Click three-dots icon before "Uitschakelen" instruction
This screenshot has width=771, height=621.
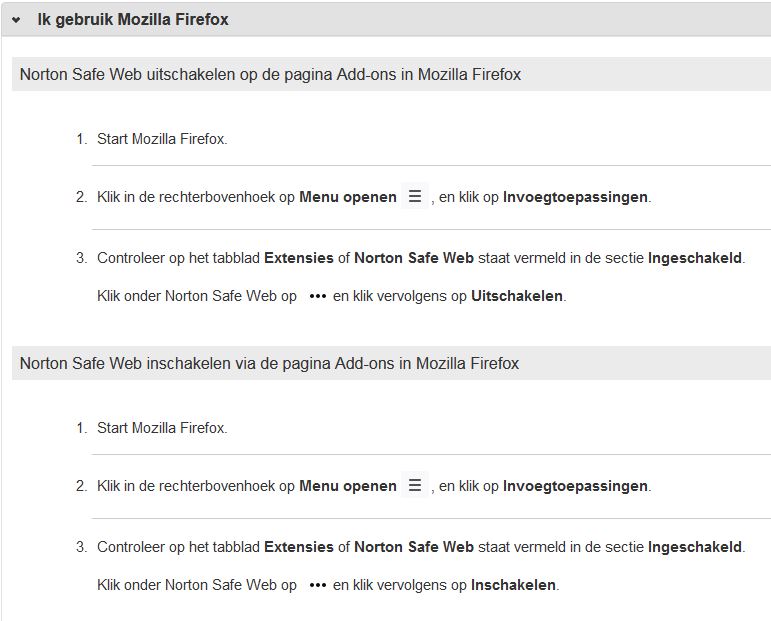pos(319,296)
